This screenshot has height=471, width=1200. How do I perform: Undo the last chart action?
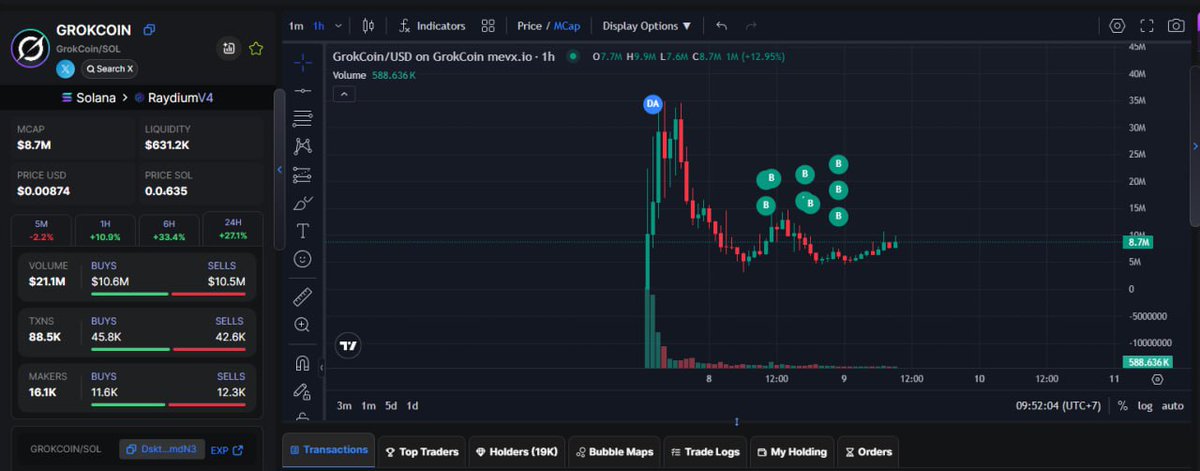[x=722, y=26]
